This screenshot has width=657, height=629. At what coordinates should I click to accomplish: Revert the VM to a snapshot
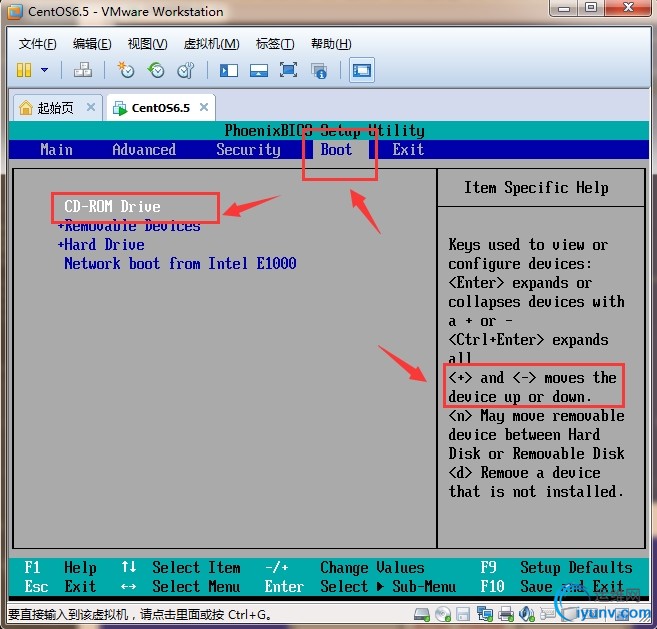156,70
